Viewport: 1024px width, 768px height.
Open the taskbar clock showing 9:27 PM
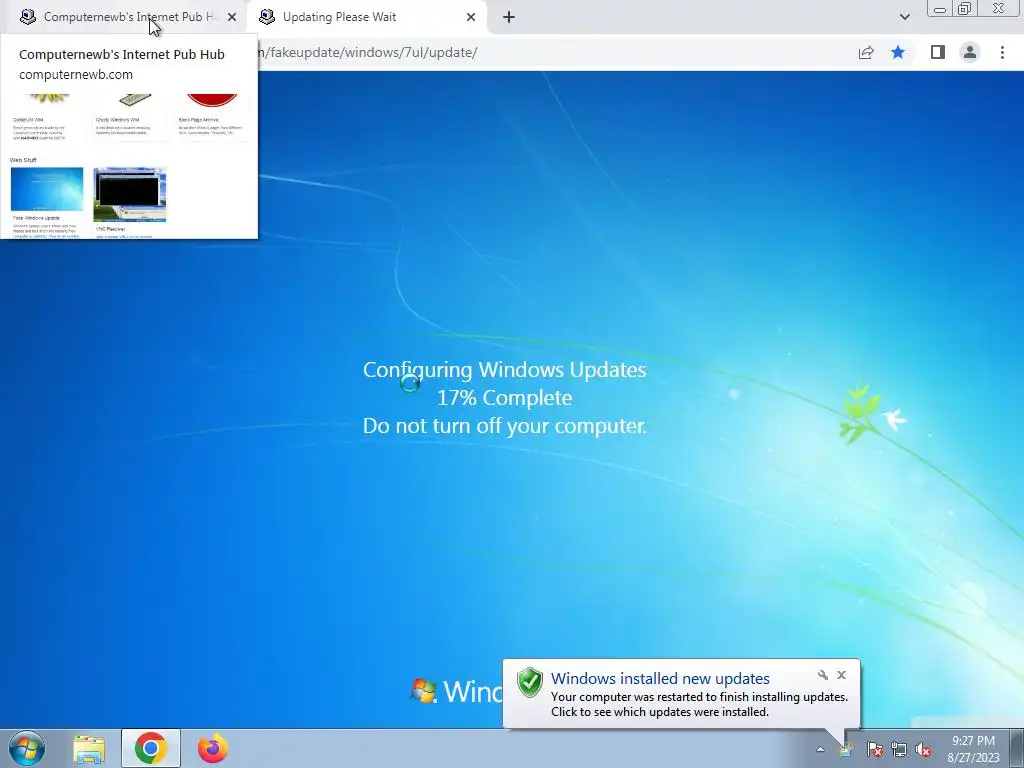973,749
